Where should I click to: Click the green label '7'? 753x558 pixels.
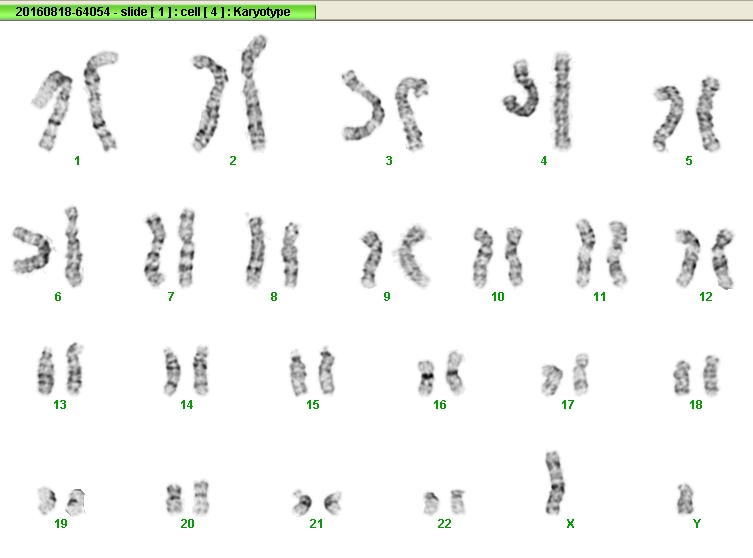click(x=170, y=297)
